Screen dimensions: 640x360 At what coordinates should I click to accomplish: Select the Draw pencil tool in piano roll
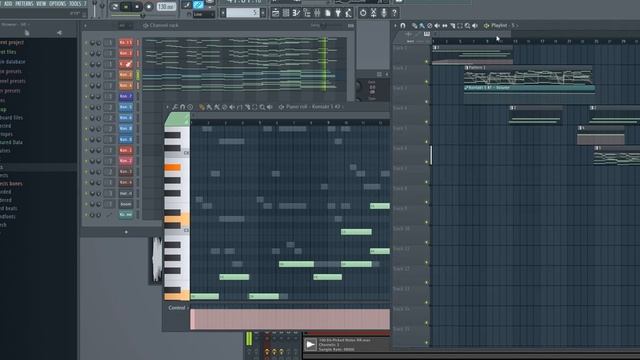[x=201, y=107]
